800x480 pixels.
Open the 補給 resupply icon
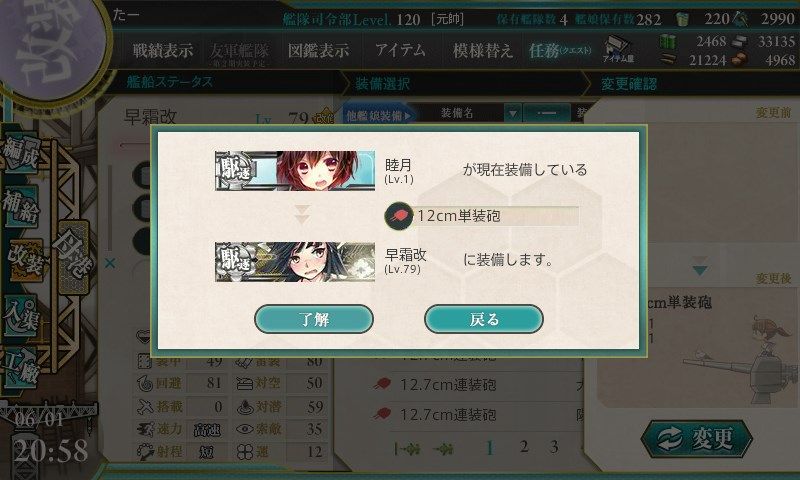21,206
